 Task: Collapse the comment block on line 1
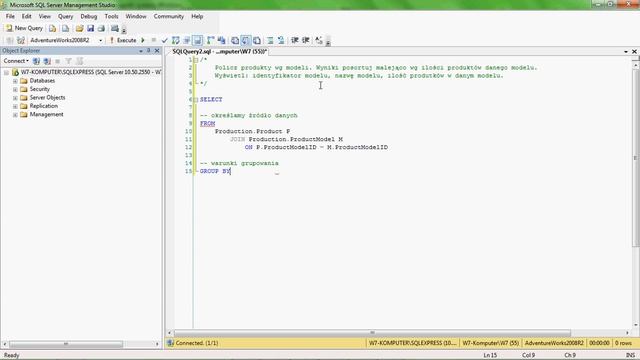coord(196,60)
